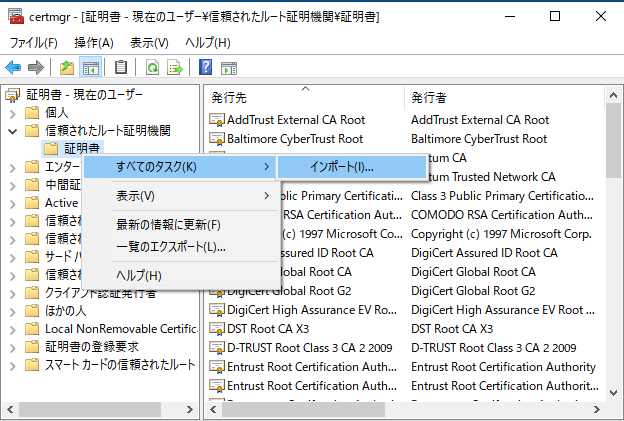Click the folder icon next to Active
The width and height of the screenshot is (624, 421).
32,203
